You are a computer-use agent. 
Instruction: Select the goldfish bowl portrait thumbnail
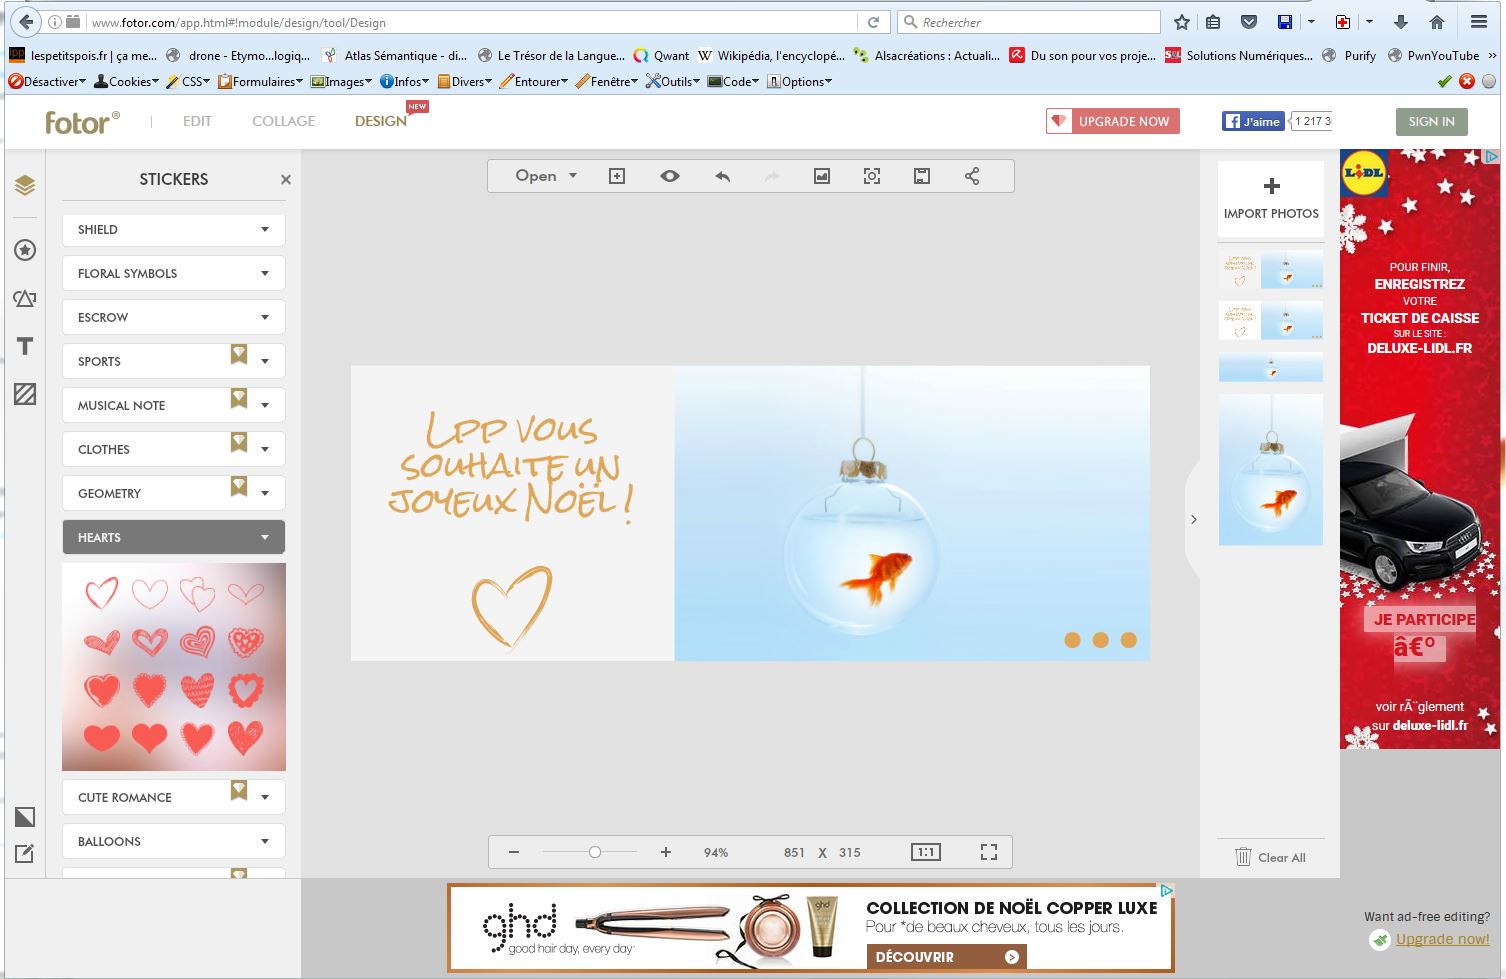point(1270,470)
